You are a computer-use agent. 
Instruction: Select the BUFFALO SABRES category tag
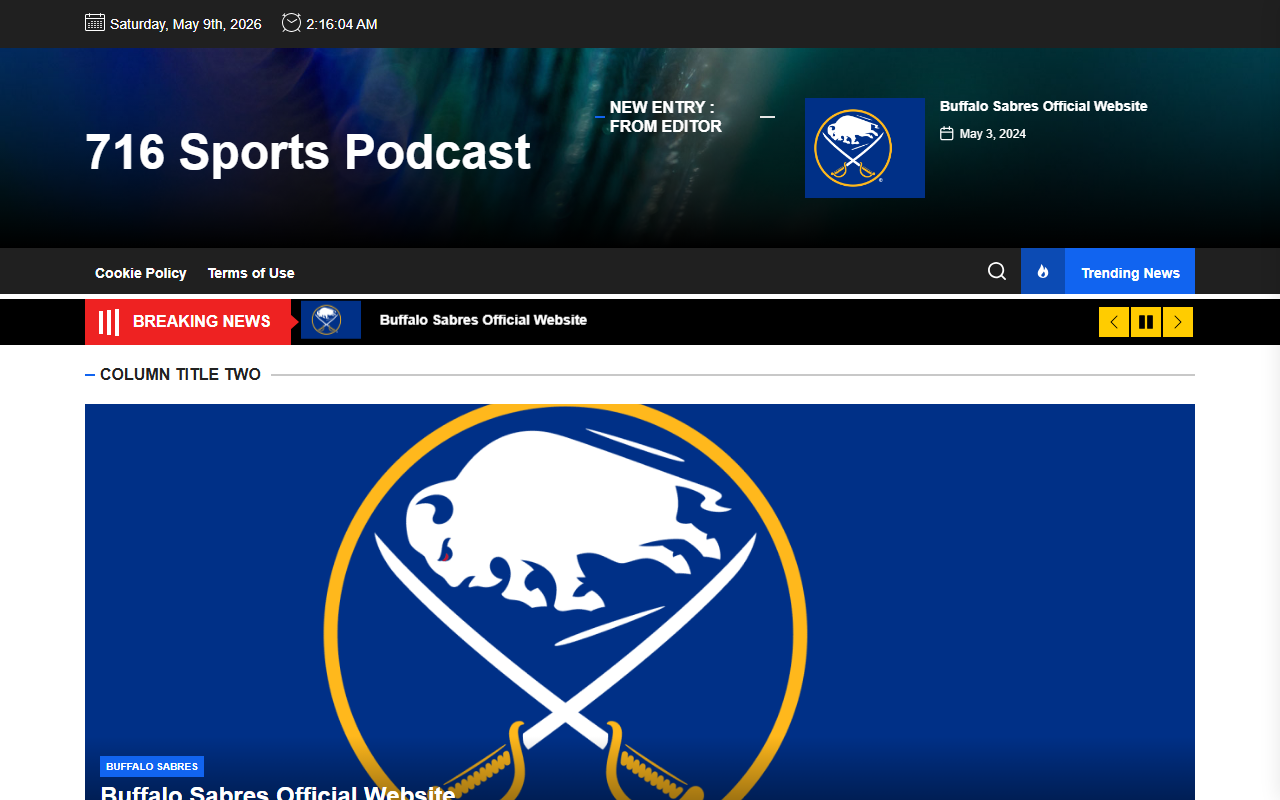pyautogui.click(x=152, y=766)
